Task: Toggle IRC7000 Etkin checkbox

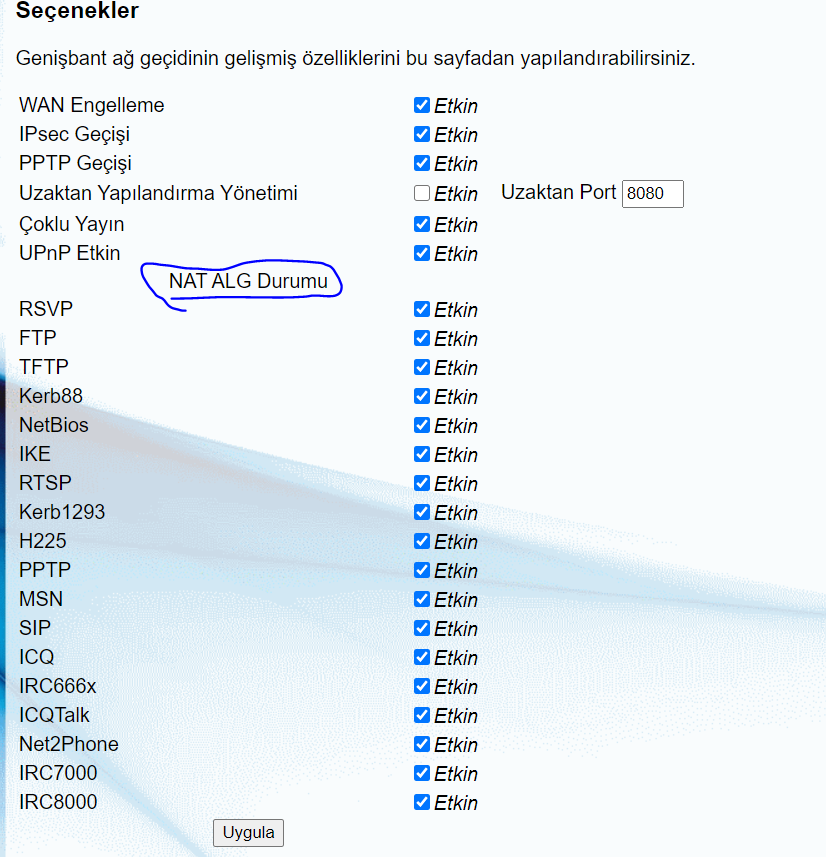Action: tap(421, 772)
